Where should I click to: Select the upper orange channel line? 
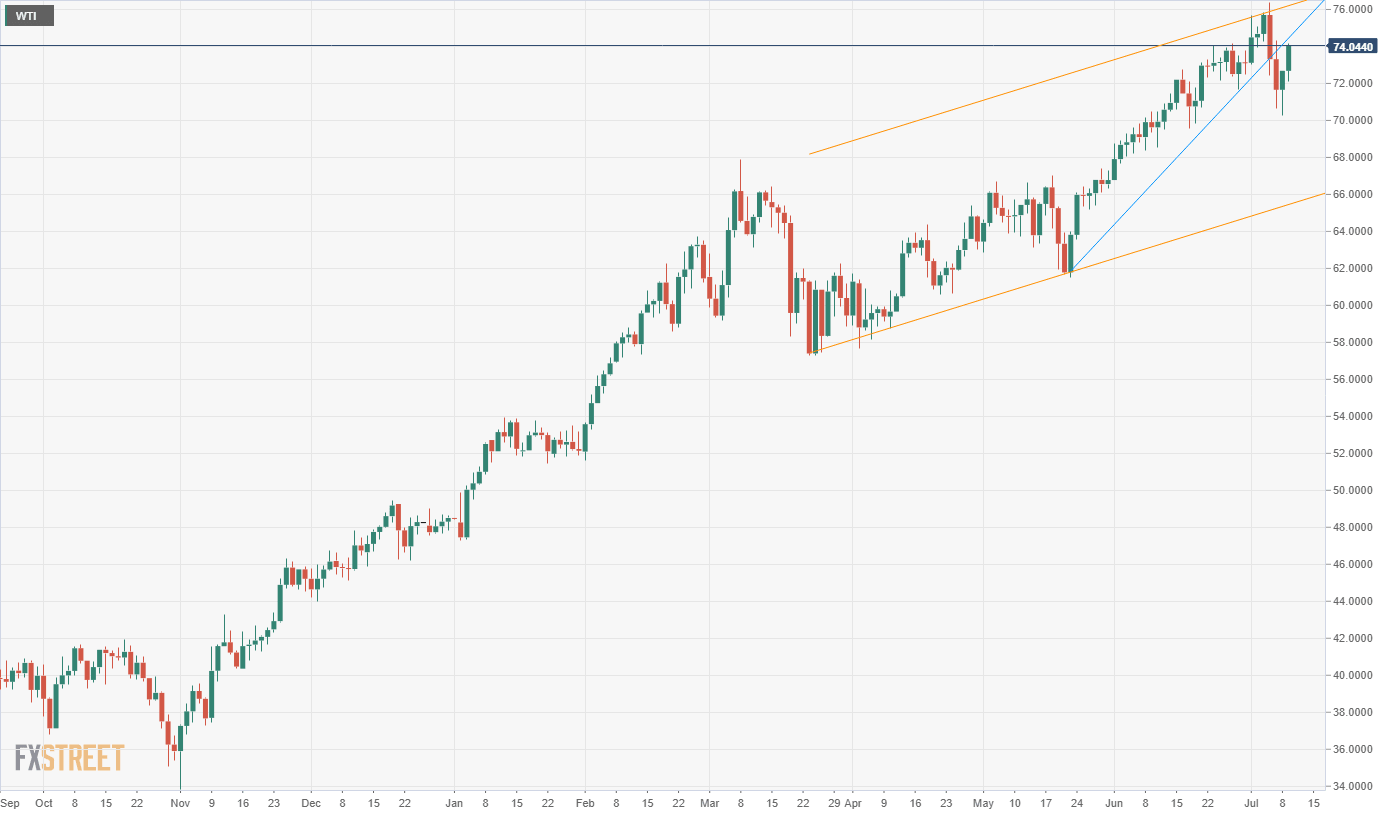1000,97
